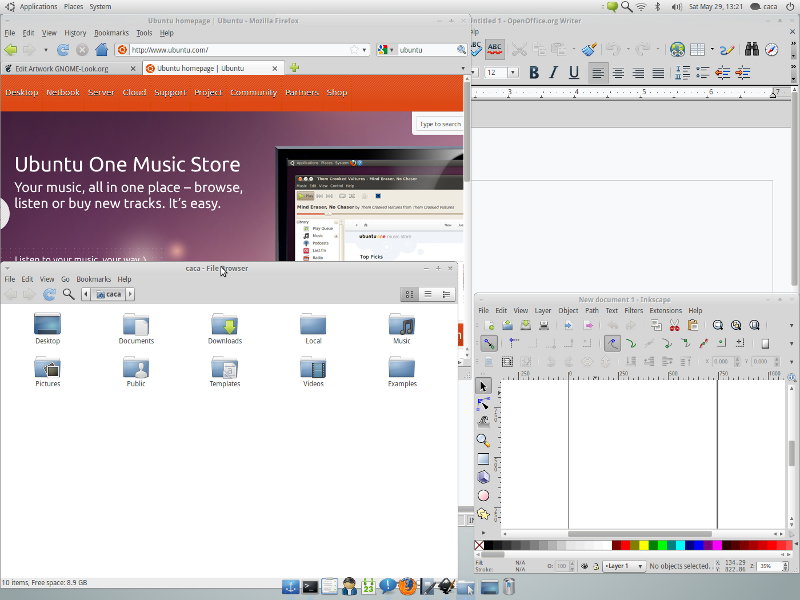Select the ellipse tool in Inkscape
Image resolution: width=800 pixels, height=600 pixels.
point(483,495)
